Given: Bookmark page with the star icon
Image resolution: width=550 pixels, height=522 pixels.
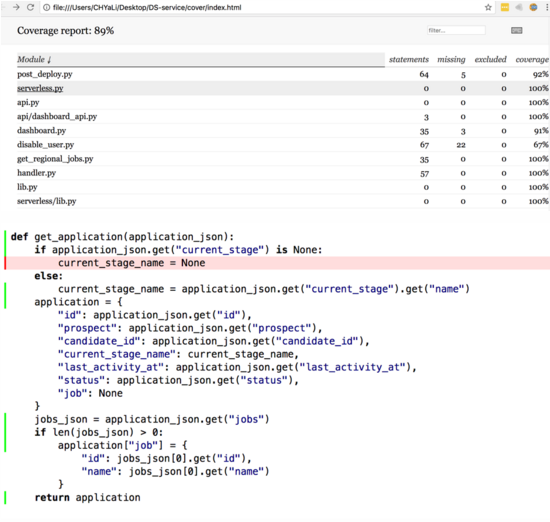Looking at the screenshot, I should (x=488, y=7).
